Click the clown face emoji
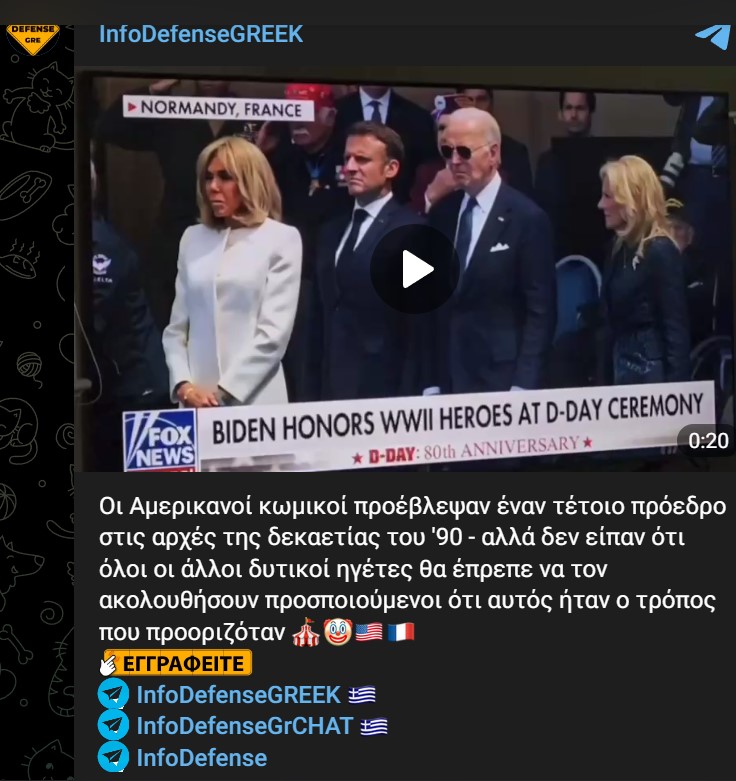The height and width of the screenshot is (781, 736). pyautogui.click(x=338, y=632)
